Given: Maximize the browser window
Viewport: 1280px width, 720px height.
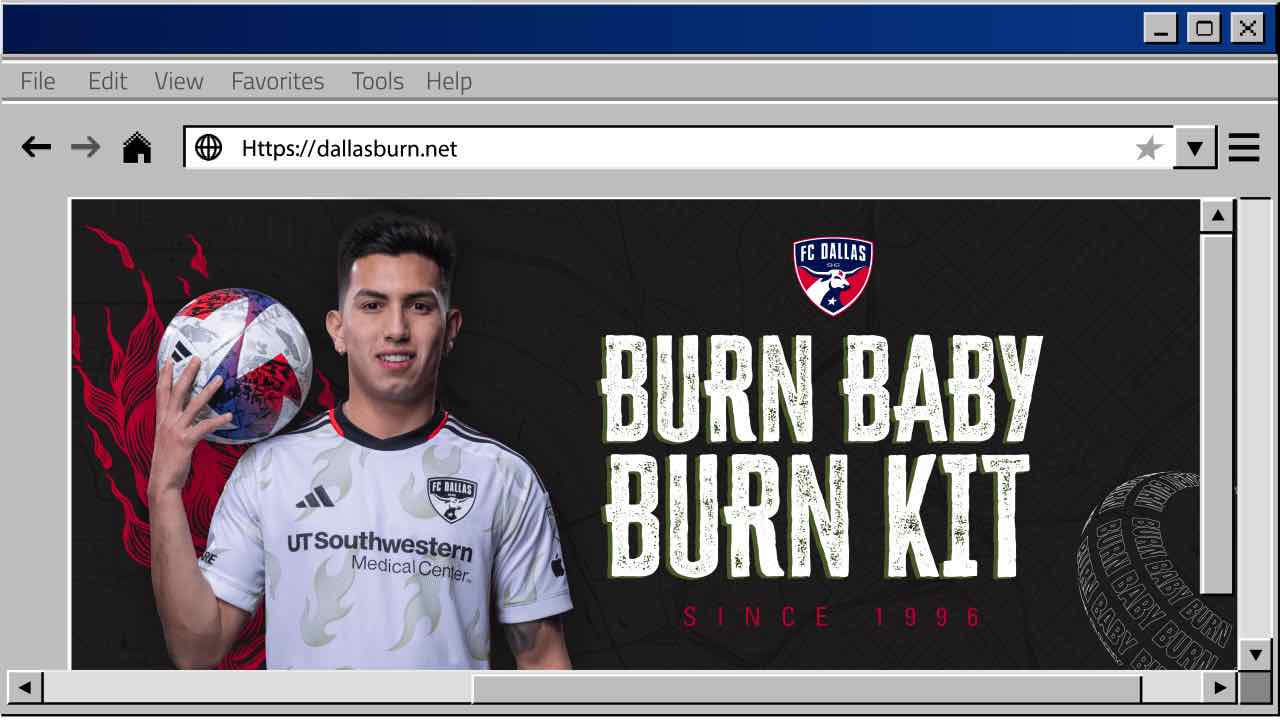Looking at the screenshot, I should [1204, 28].
